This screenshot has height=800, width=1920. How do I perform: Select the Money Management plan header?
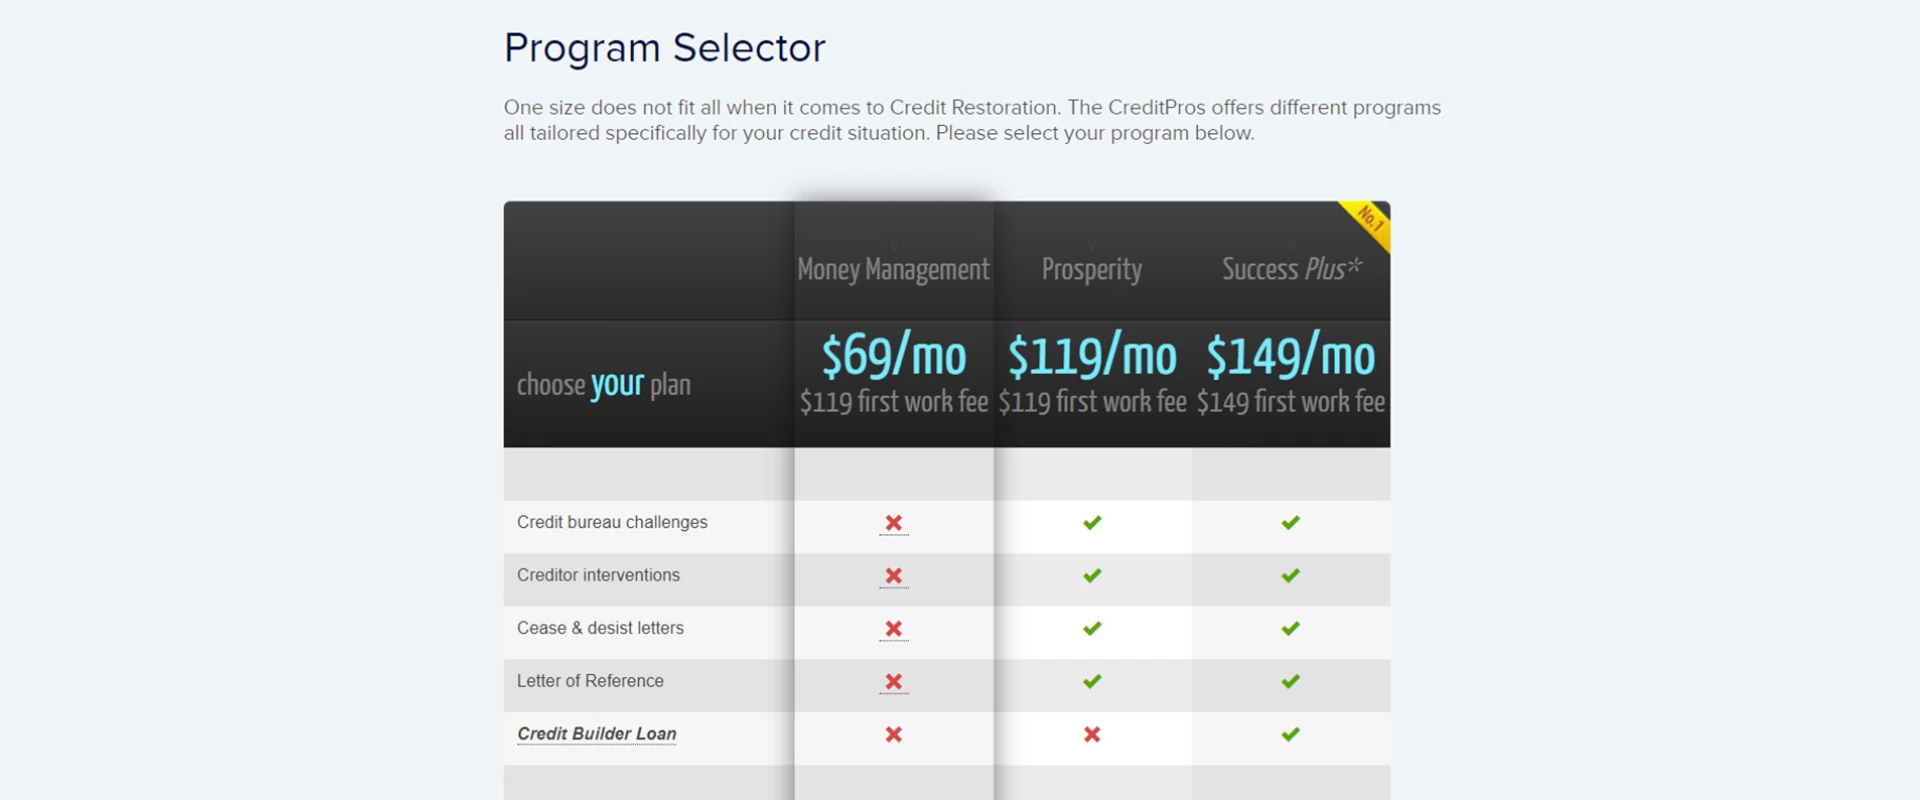[x=893, y=269]
